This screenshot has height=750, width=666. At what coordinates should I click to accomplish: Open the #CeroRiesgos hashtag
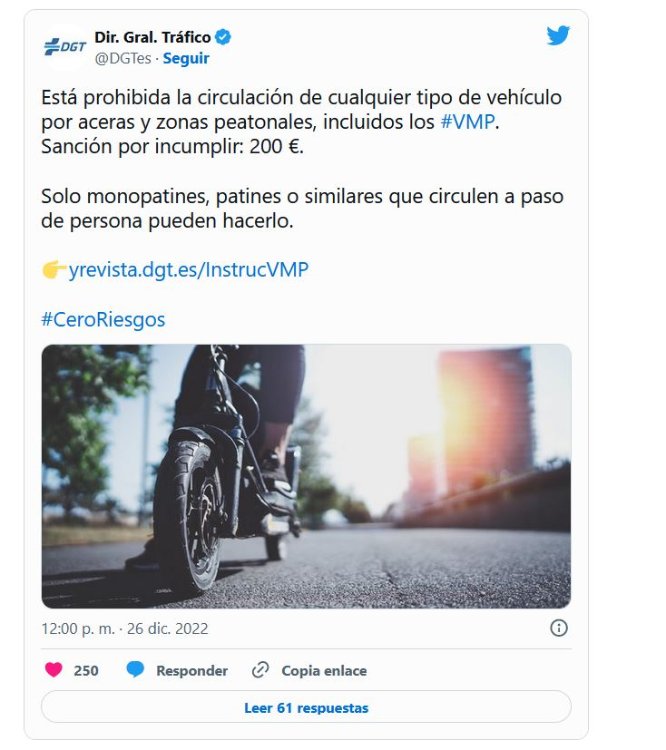pos(103,320)
